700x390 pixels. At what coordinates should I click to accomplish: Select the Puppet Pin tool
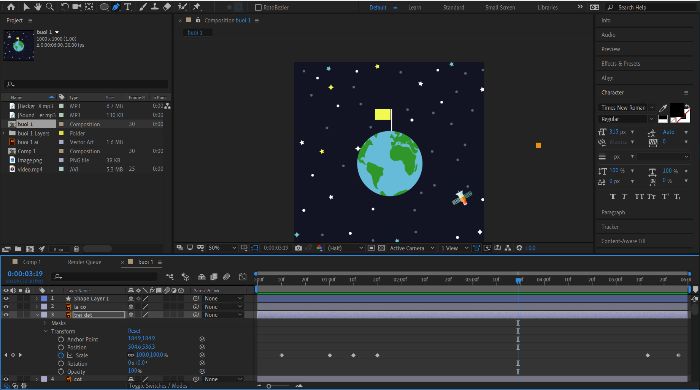(x=196, y=7)
